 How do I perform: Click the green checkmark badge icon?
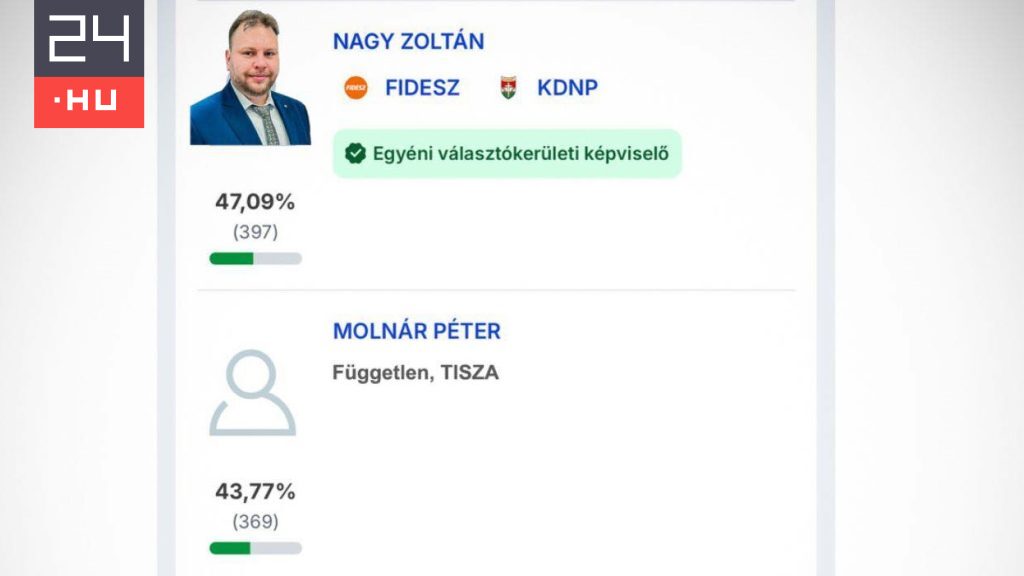[x=355, y=152]
